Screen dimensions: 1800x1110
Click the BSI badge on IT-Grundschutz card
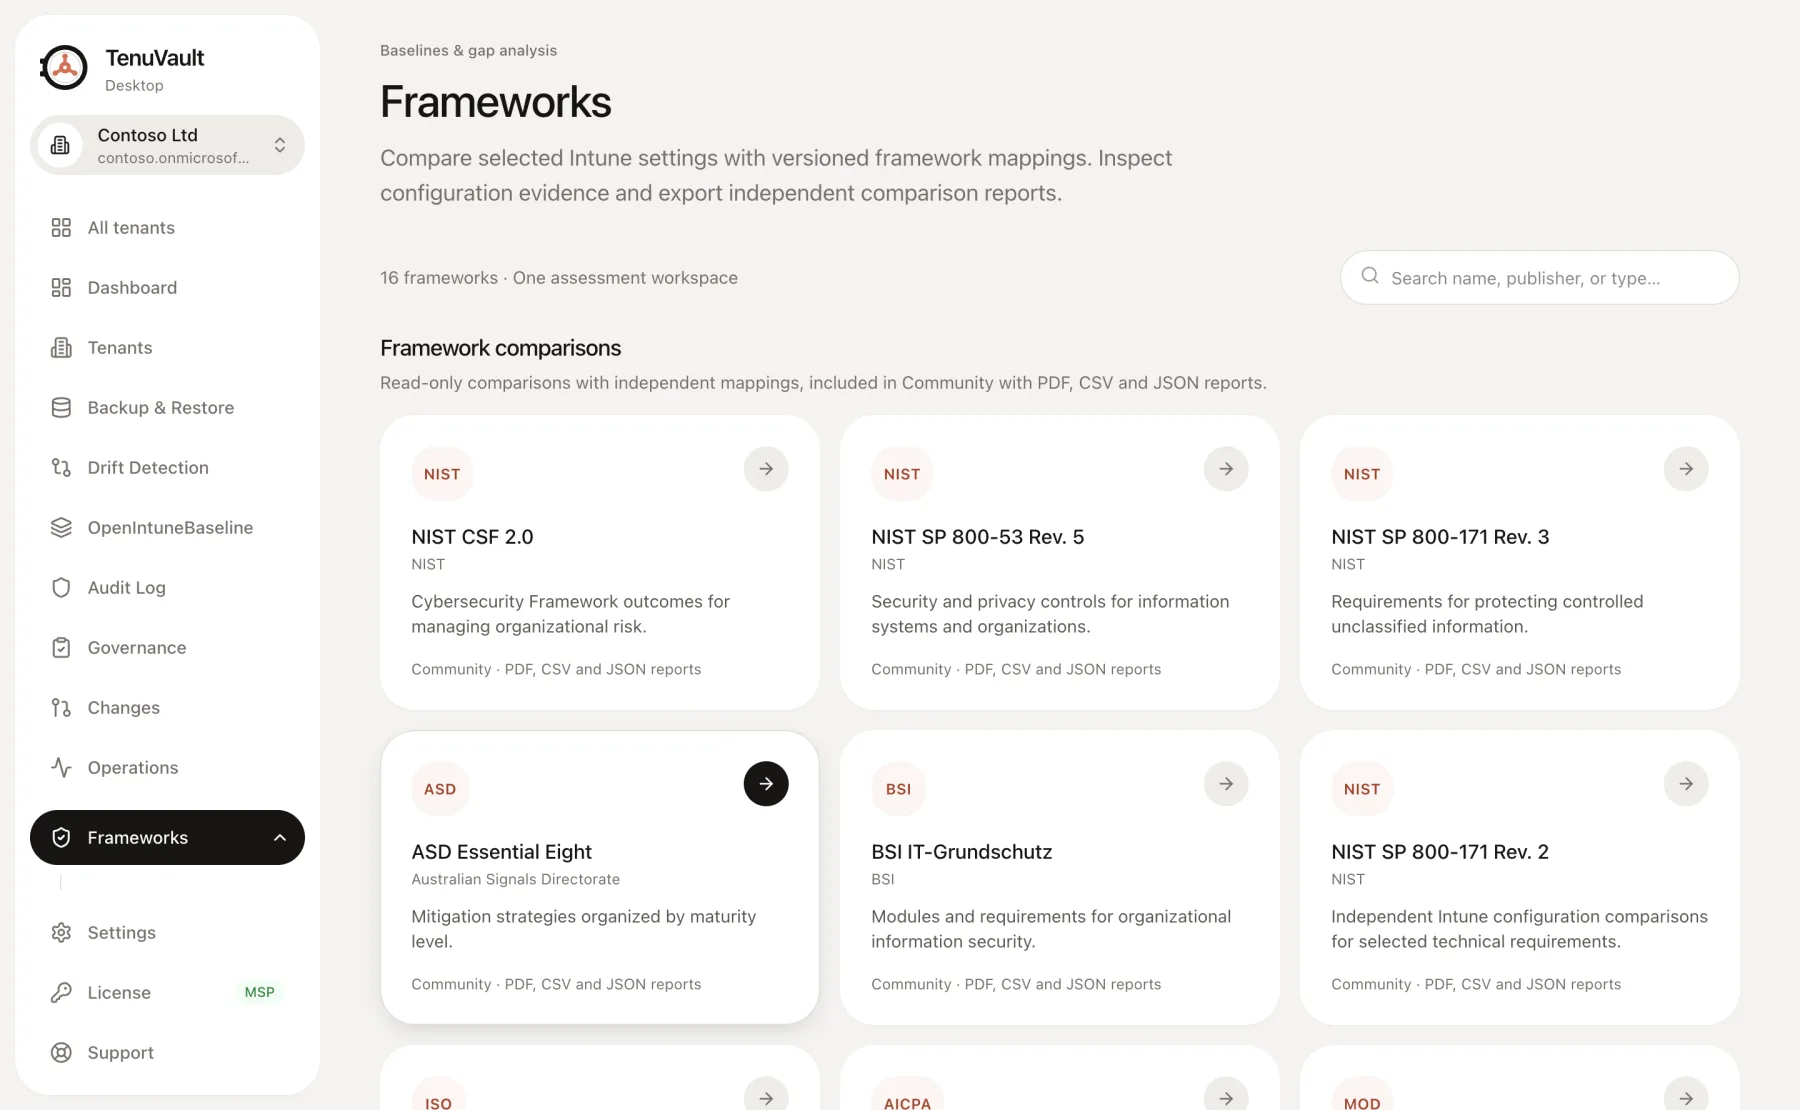pyautogui.click(x=899, y=789)
